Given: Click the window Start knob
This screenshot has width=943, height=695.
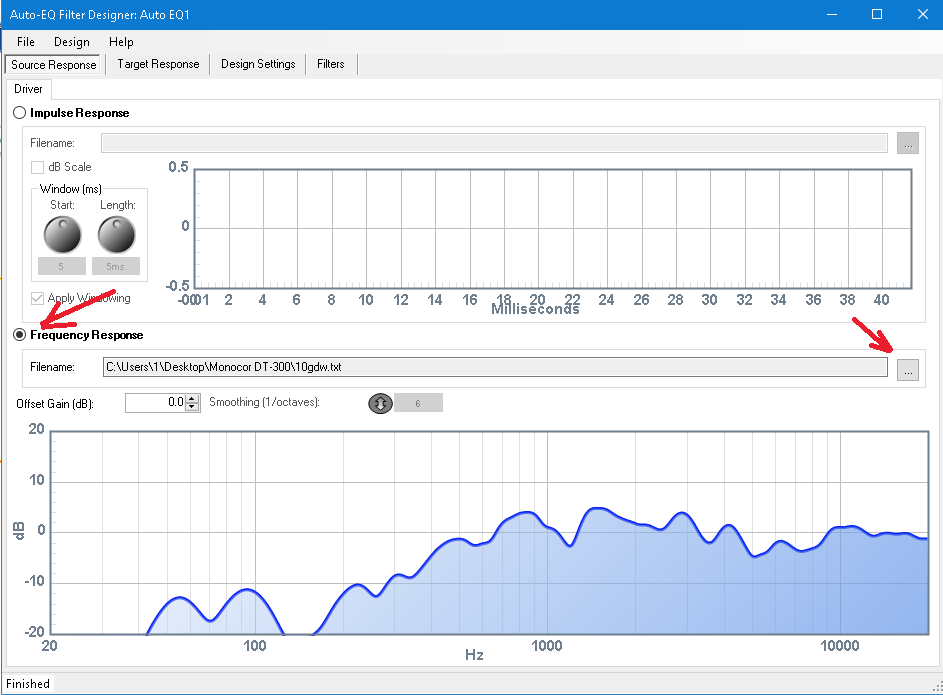Looking at the screenshot, I should [61, 235].
